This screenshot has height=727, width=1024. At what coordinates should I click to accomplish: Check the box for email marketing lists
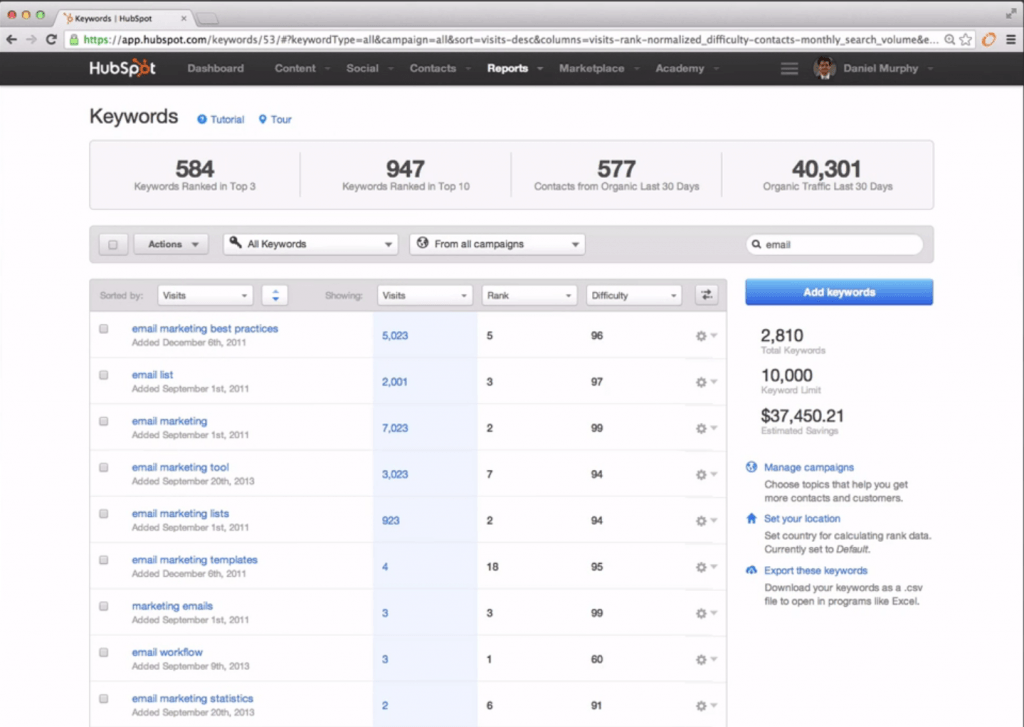click(x=104, y=513)
